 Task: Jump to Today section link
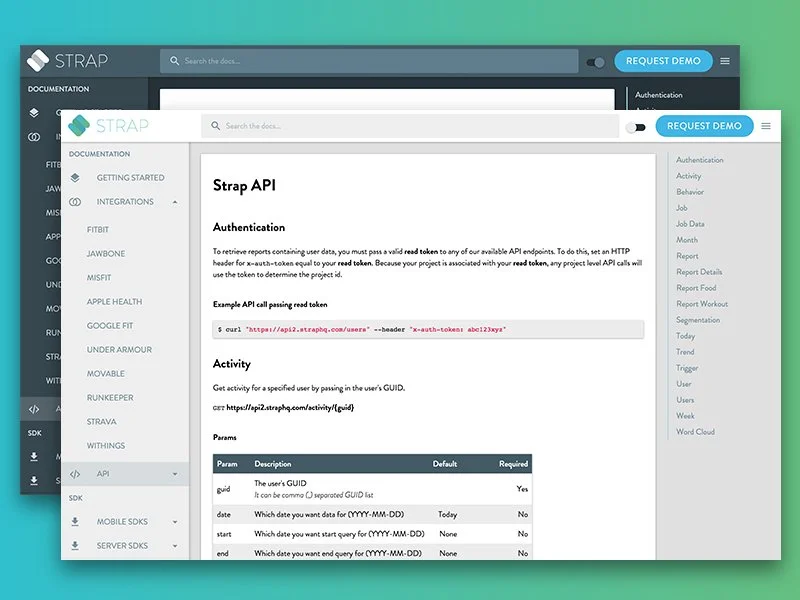(685, 336)
